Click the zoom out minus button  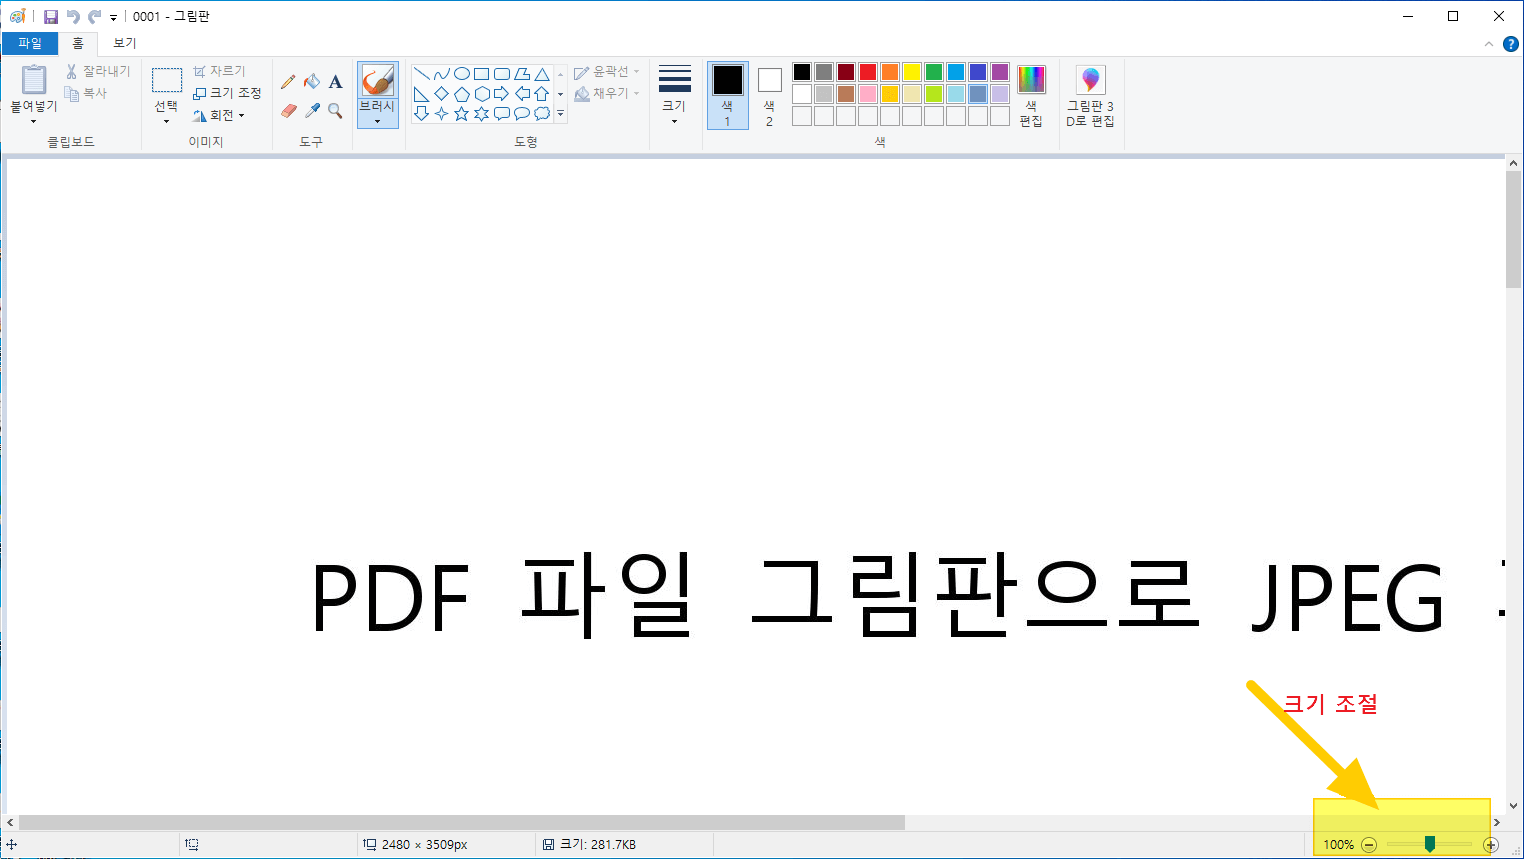click(1369, 845)
